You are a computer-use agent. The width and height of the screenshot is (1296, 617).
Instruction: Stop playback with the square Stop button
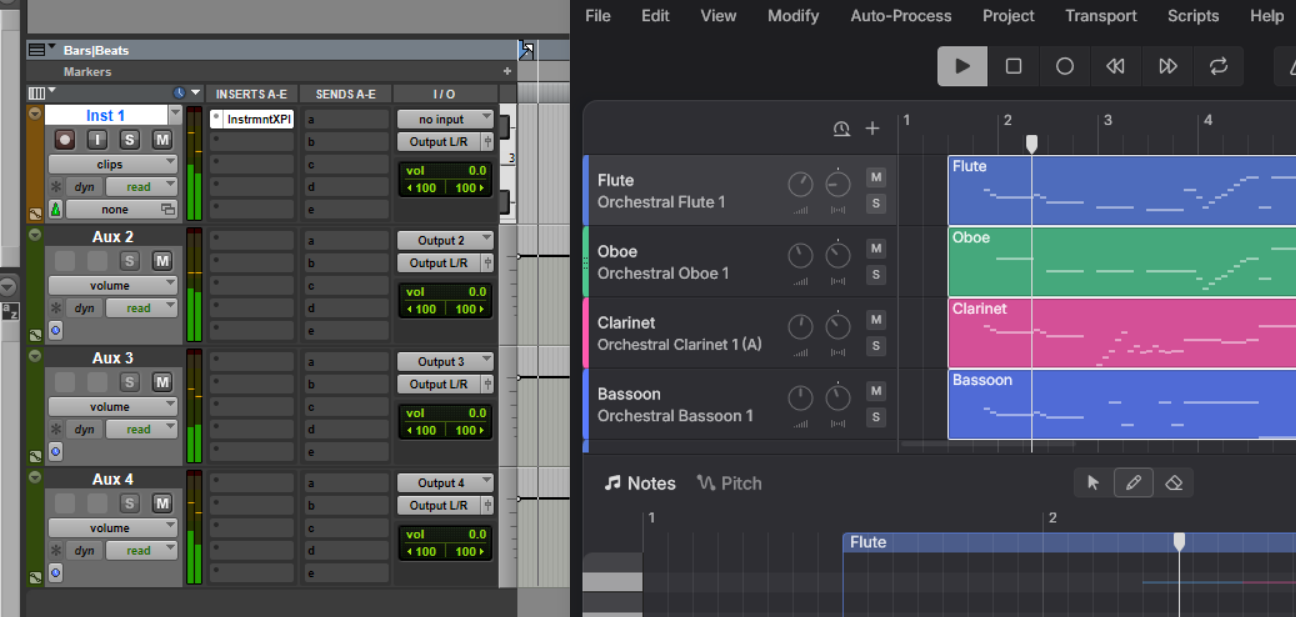coord(1013,66)
